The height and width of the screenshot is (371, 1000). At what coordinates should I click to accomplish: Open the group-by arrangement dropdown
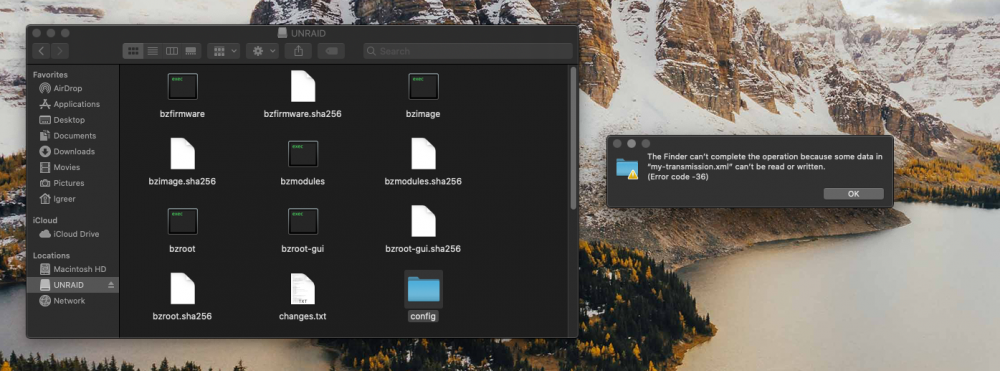(x=223, y=51)
